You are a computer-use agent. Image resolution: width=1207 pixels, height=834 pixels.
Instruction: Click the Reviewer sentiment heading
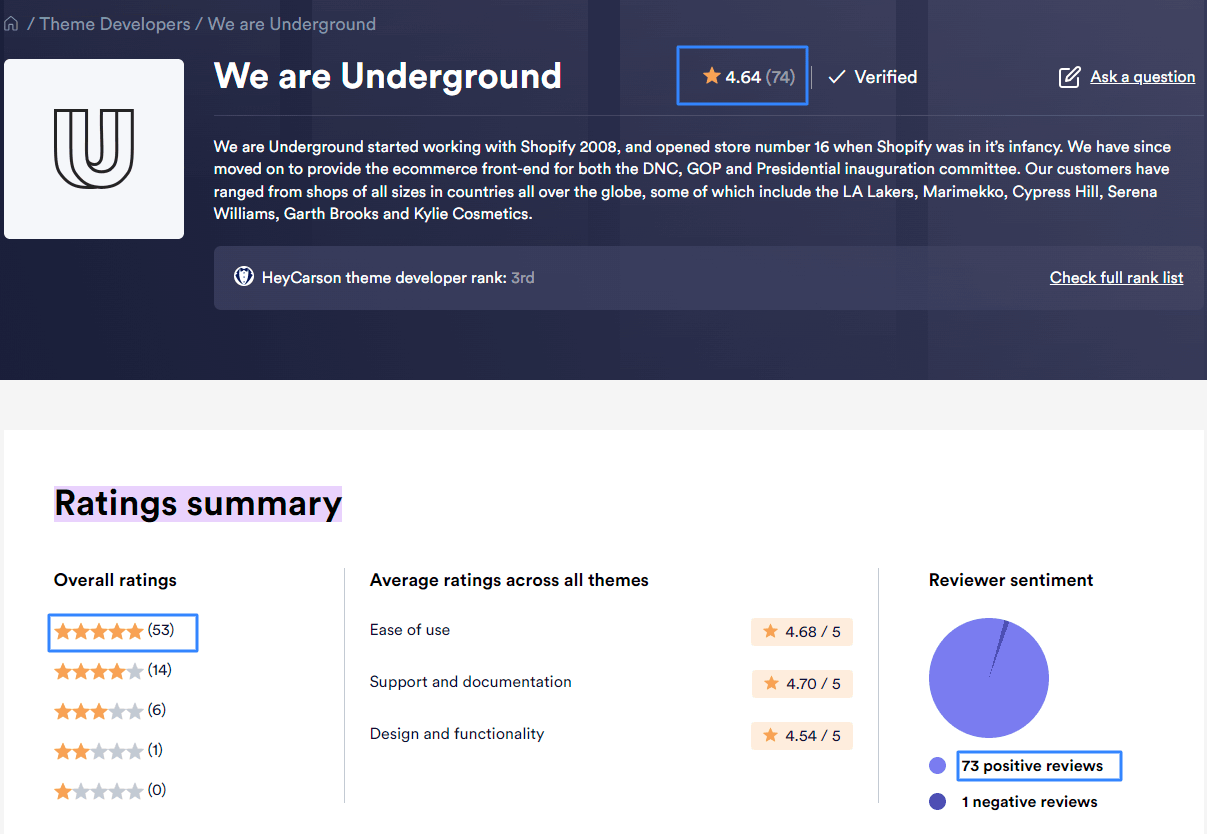coord(1011,580)
